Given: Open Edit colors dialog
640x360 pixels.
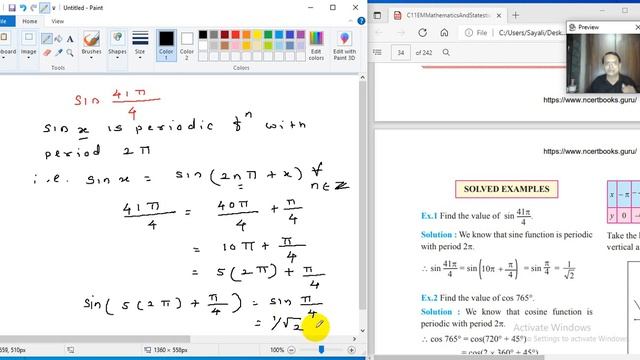Looking at the screenshot, I should [316, 46].
